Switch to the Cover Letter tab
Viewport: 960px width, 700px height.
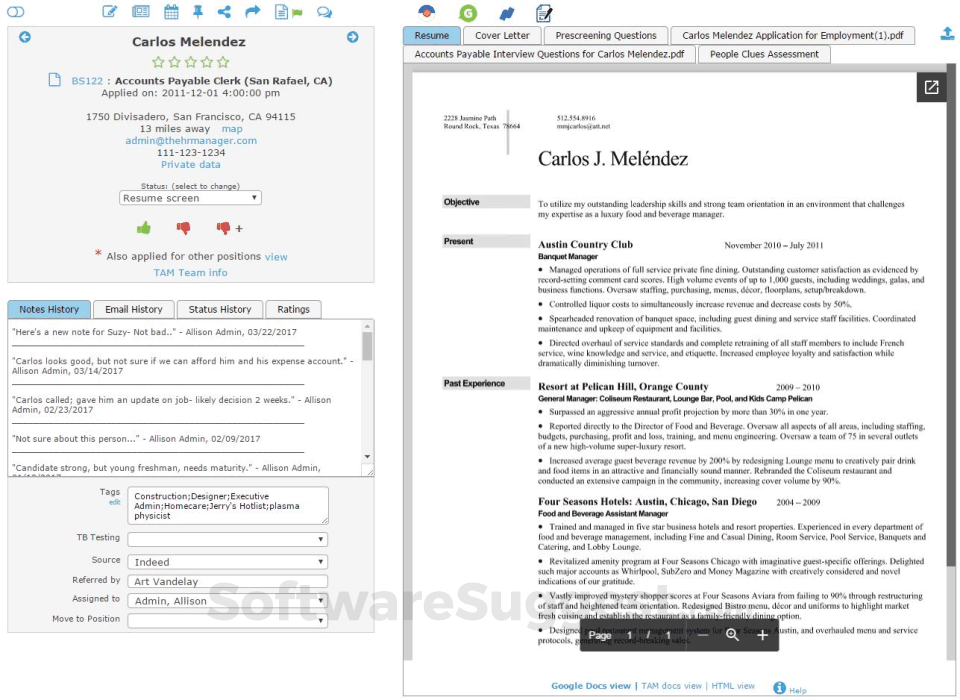(x=502, y=34)
